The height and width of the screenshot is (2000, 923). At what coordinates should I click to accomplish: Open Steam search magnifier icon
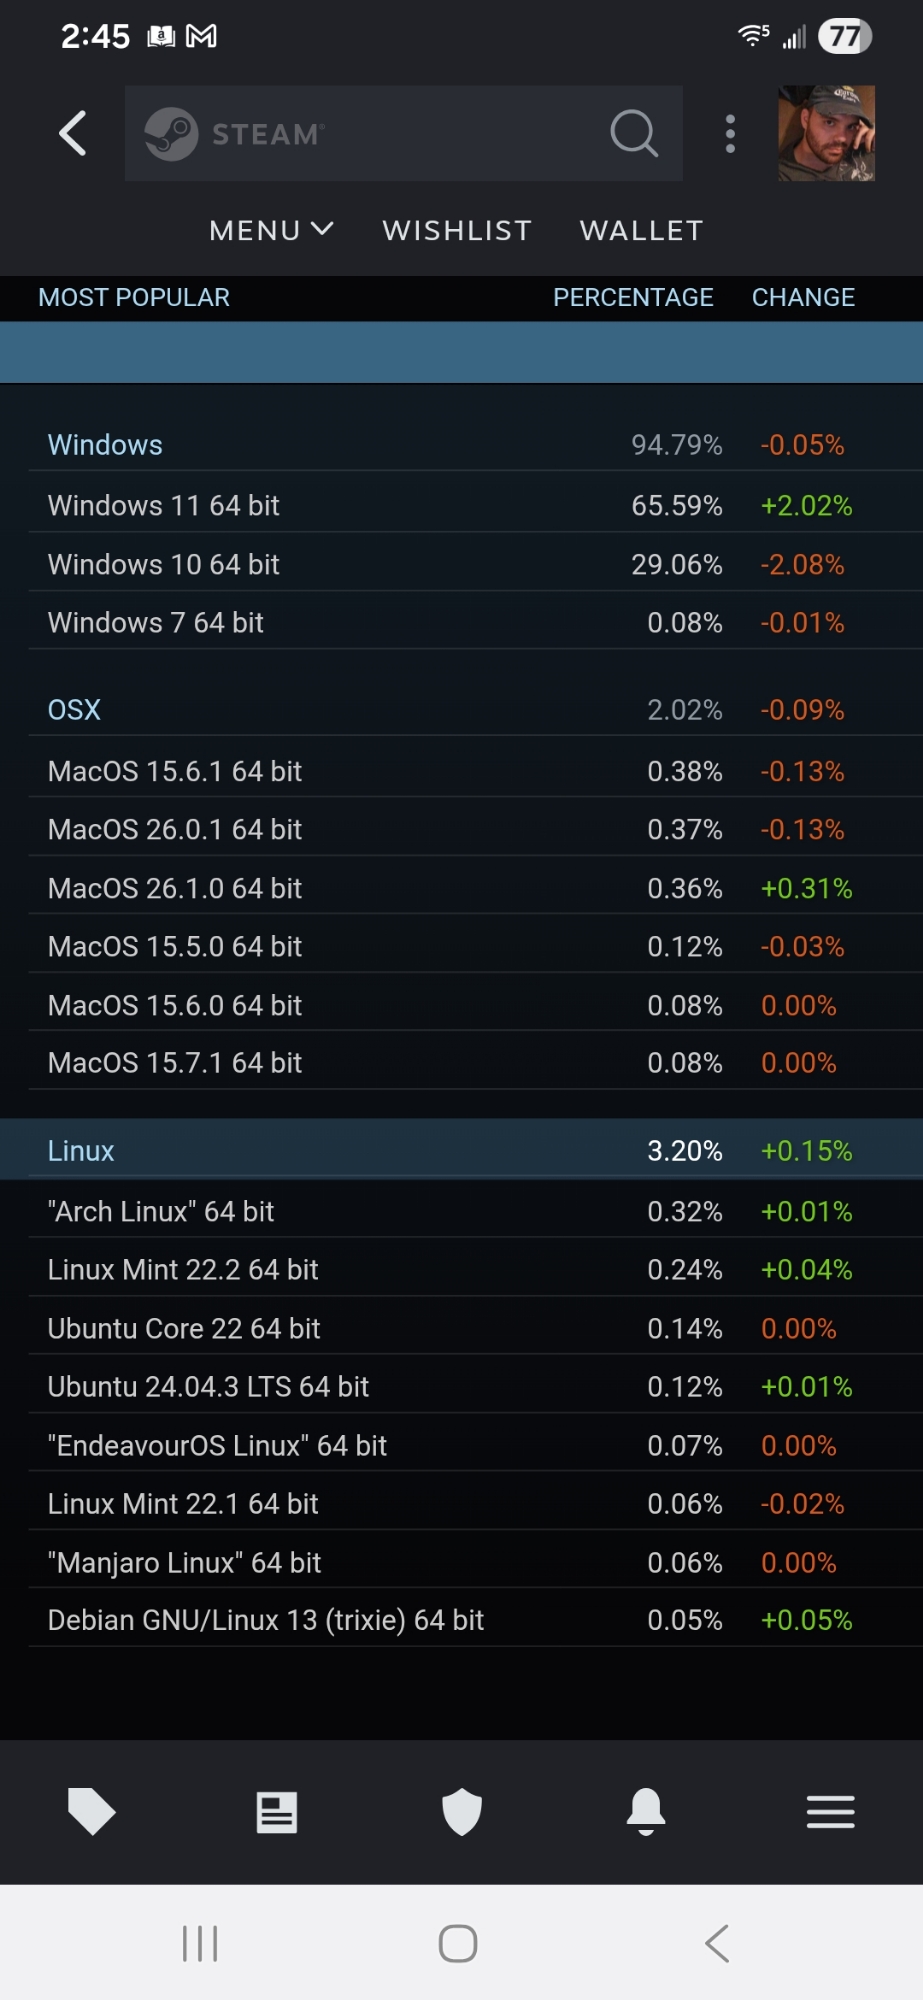[x=634, y=133]
